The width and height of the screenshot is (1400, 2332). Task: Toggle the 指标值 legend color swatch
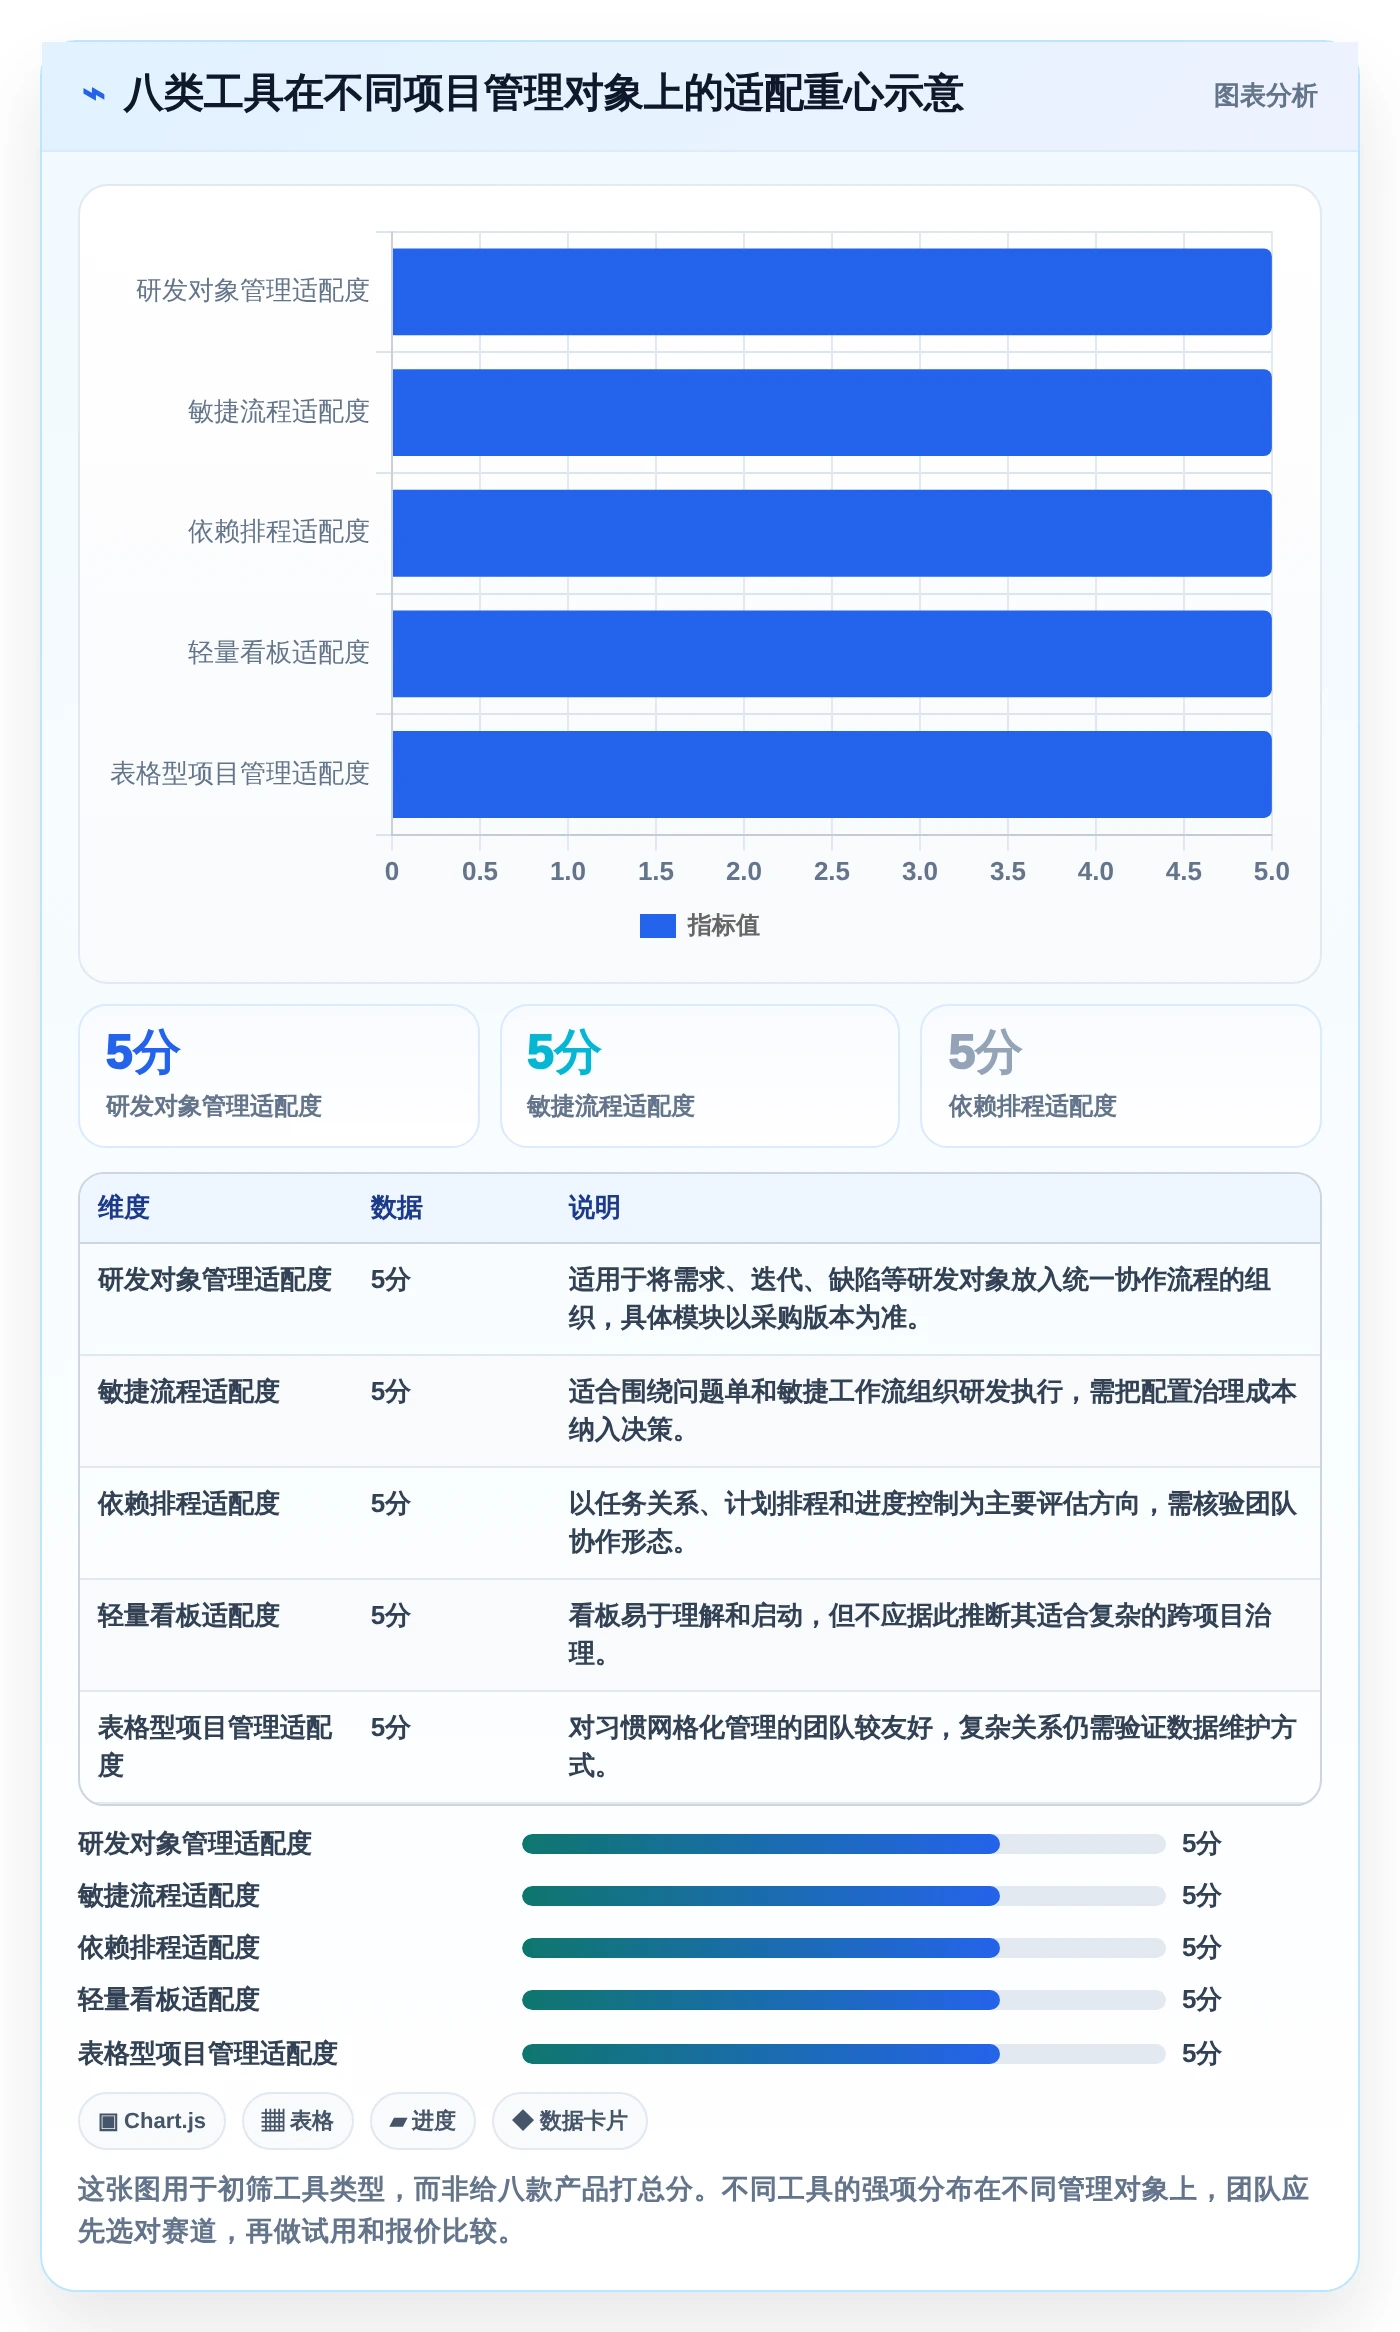tap(657, 926)
